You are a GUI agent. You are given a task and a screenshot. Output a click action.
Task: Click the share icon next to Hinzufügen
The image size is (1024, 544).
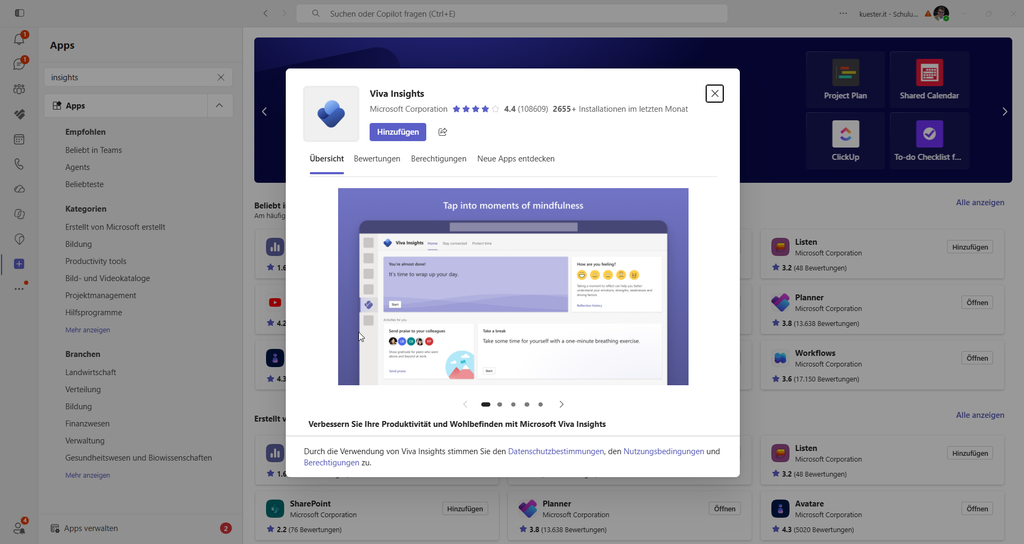pyautogui.click(x=442, y=132)
